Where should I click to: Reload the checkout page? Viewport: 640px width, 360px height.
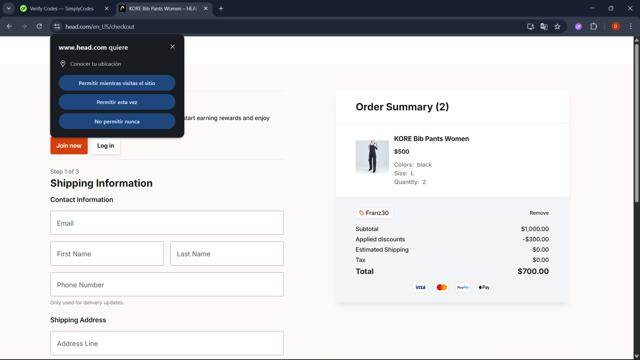coord(39,27)
